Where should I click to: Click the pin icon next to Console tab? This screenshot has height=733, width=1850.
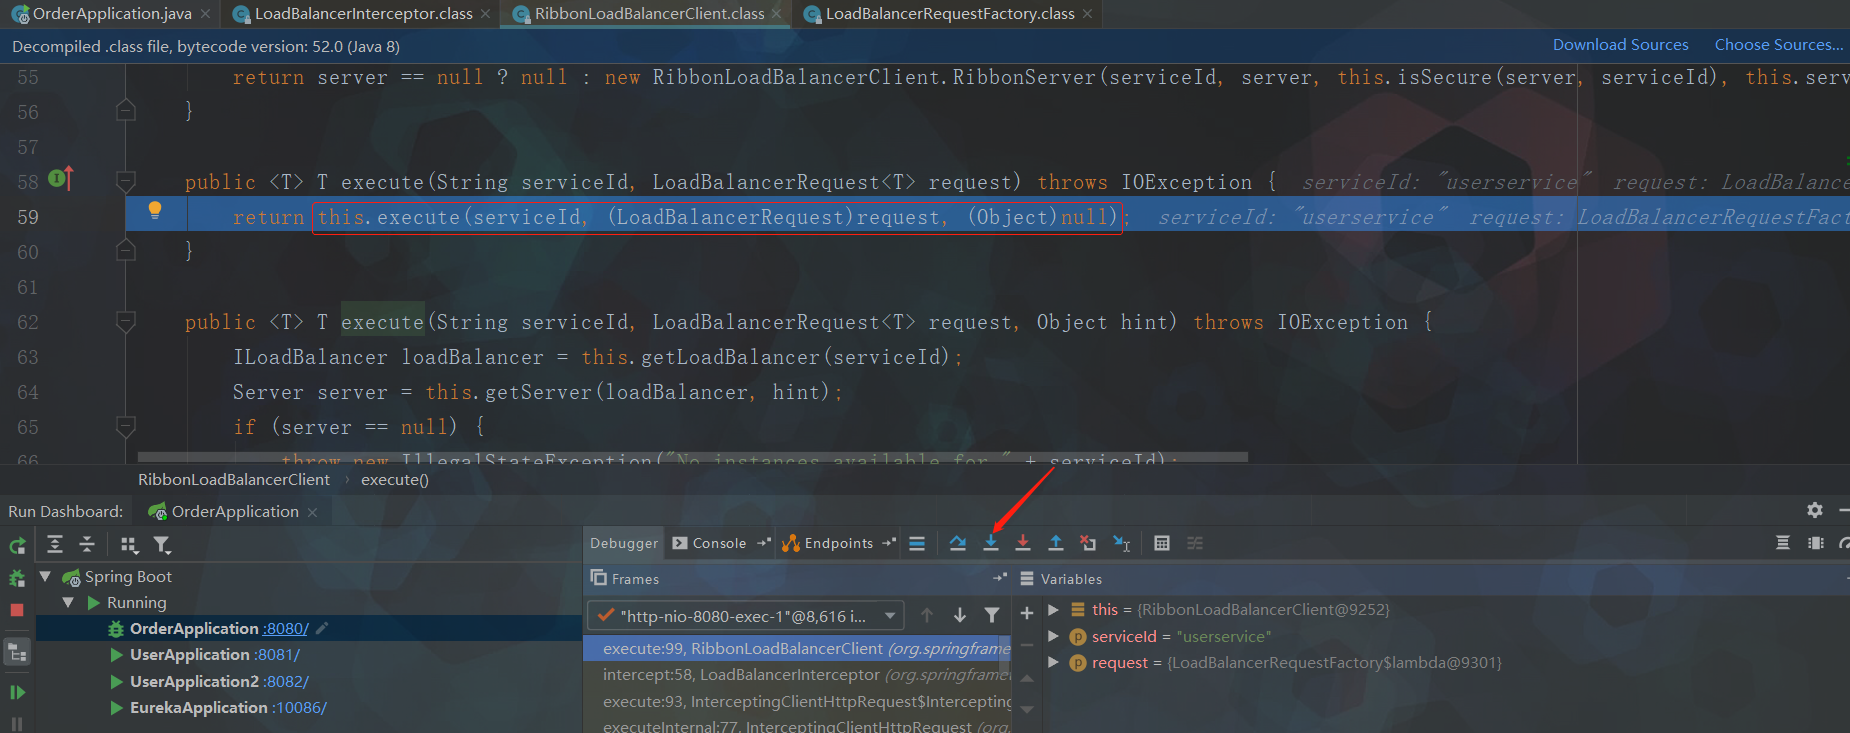tap(764, 543)
